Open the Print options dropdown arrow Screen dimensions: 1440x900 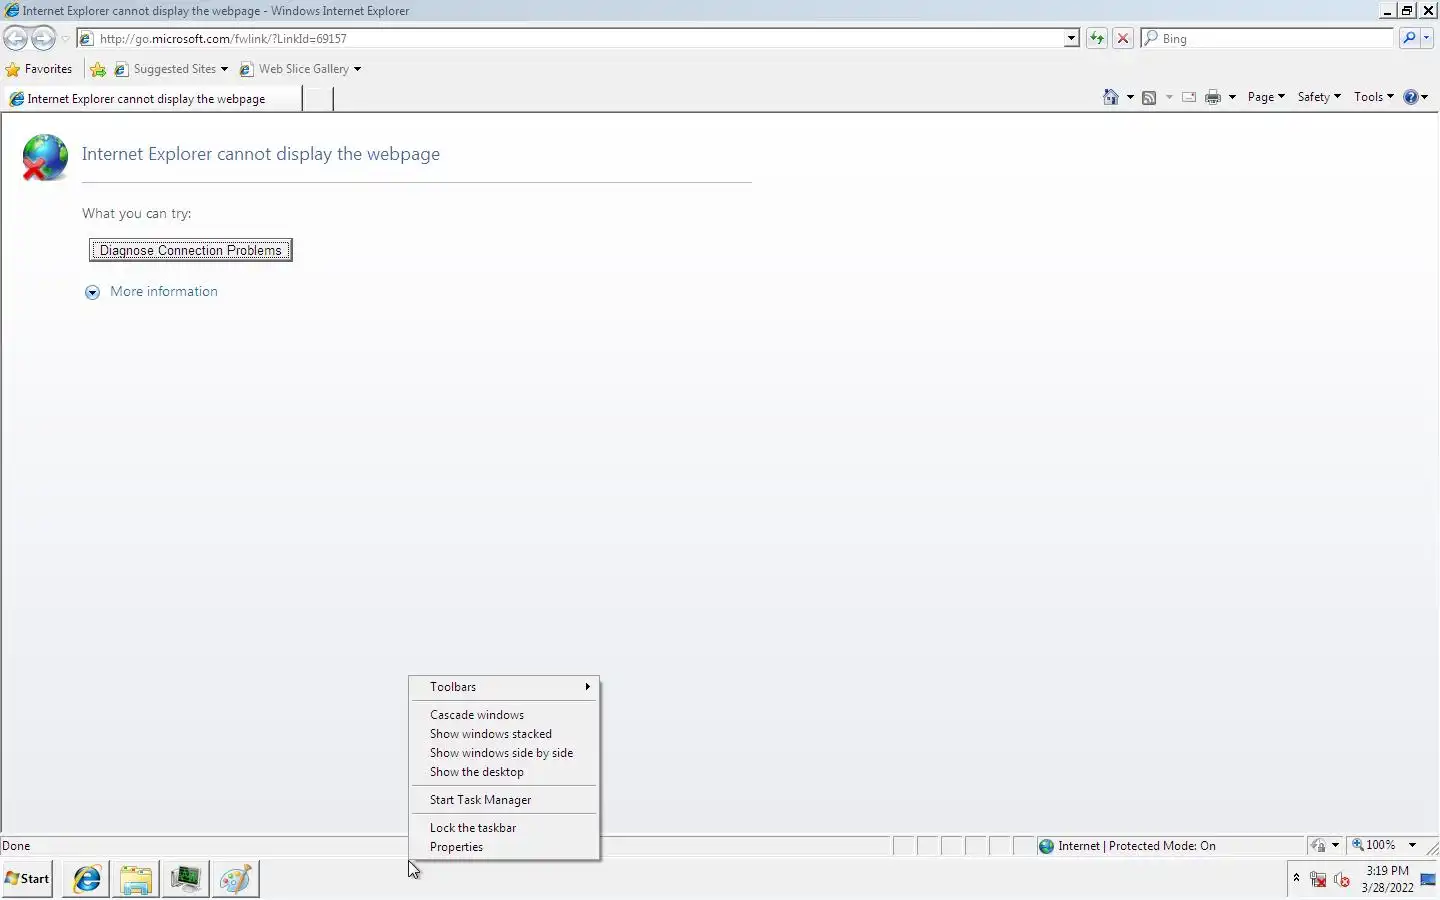click(x=1232, y=97)
